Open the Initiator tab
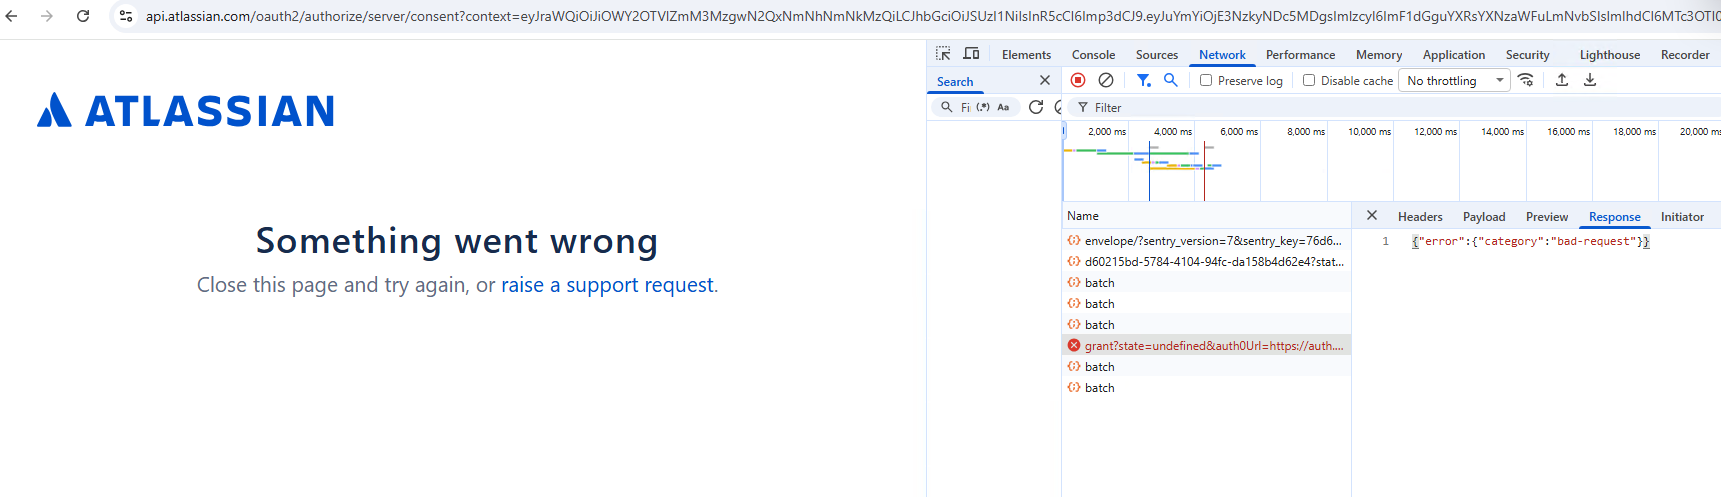This screenshot has width=1721, height=497. coord(1682,217)
